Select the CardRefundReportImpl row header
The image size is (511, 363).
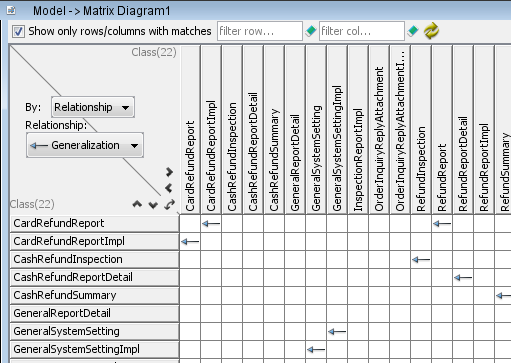click(x=95, y=241)
